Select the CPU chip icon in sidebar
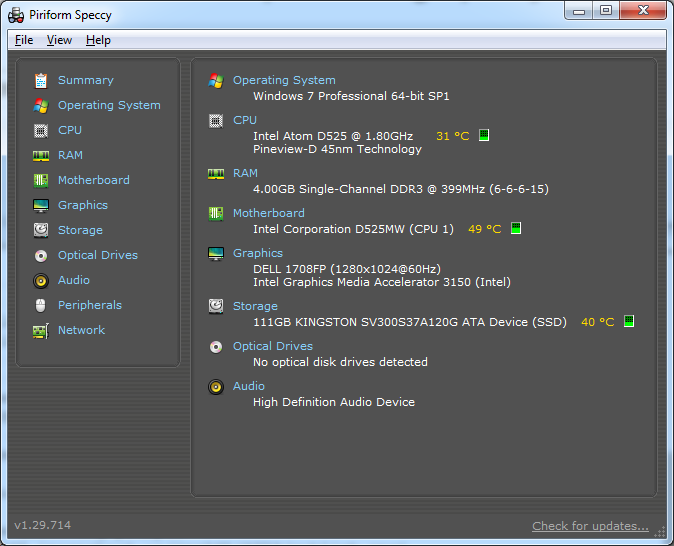This screenshot has height=546, width=674. [41, 130]
